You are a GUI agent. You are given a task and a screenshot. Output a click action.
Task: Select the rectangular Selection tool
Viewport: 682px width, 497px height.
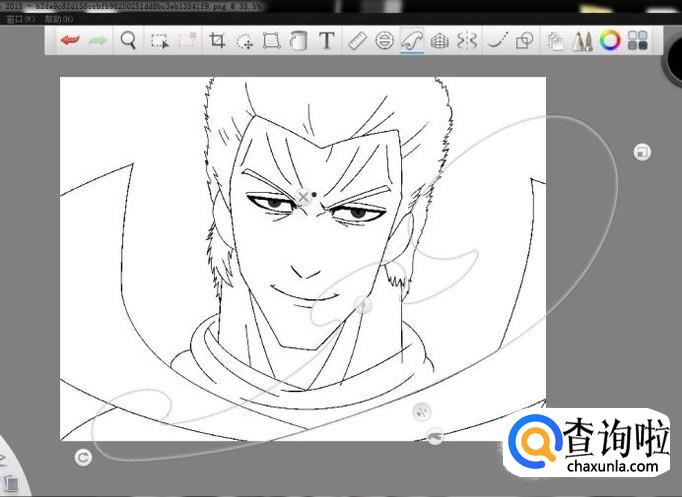[x=159, y=41]
